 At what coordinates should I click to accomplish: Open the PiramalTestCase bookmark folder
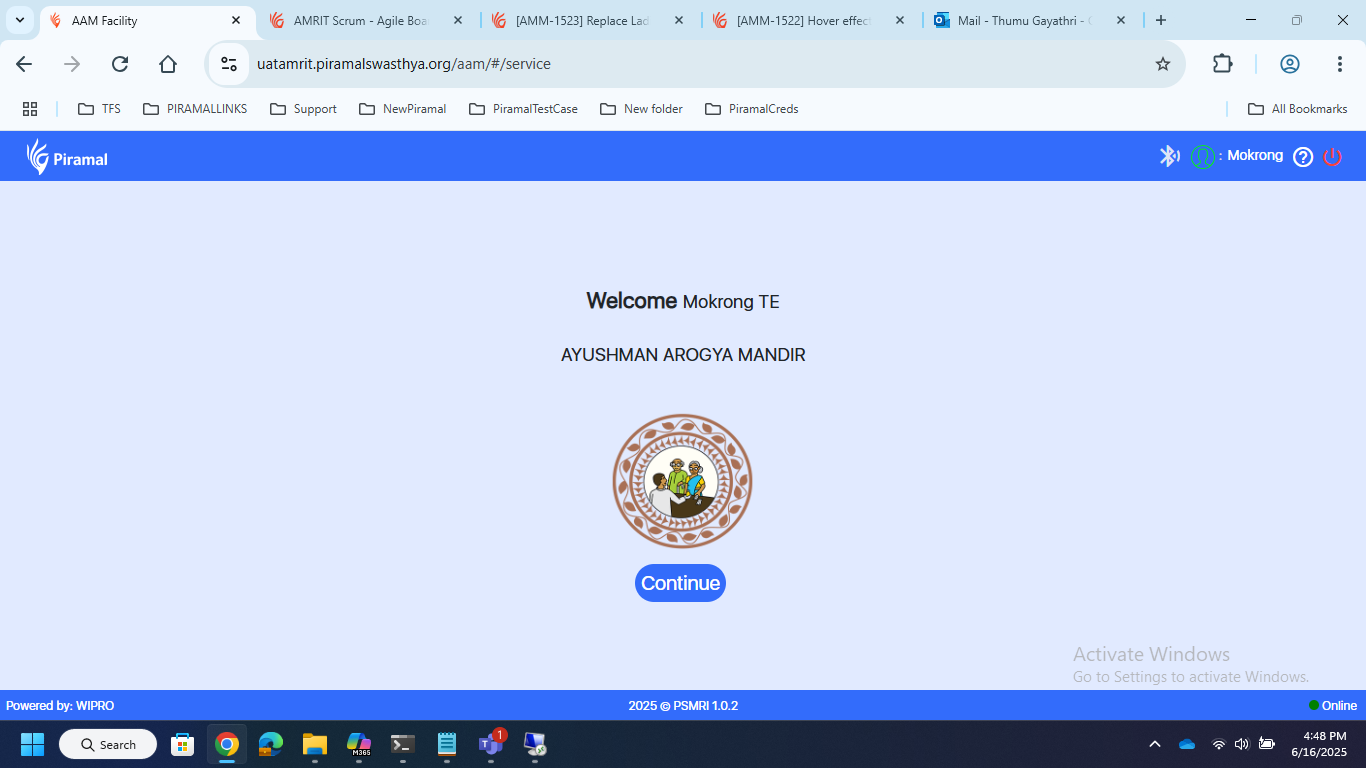pyautogui.click(x=523, y=109)
